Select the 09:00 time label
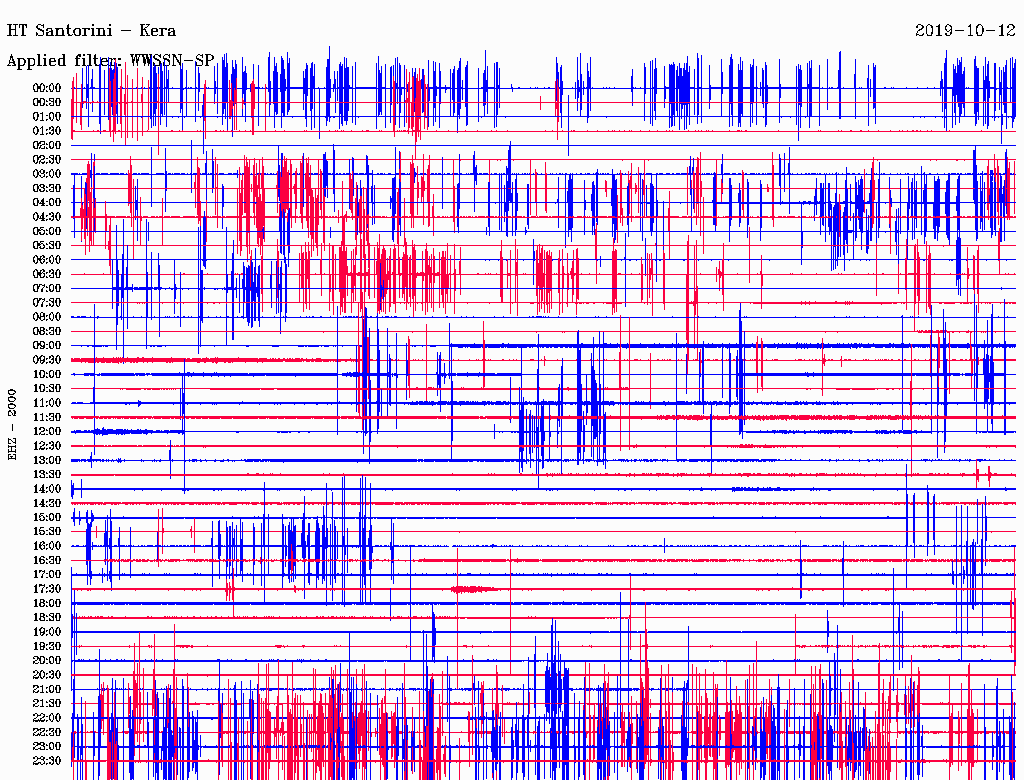The width and height of the screenshot is (1024, 780). (x=47, y=346)
